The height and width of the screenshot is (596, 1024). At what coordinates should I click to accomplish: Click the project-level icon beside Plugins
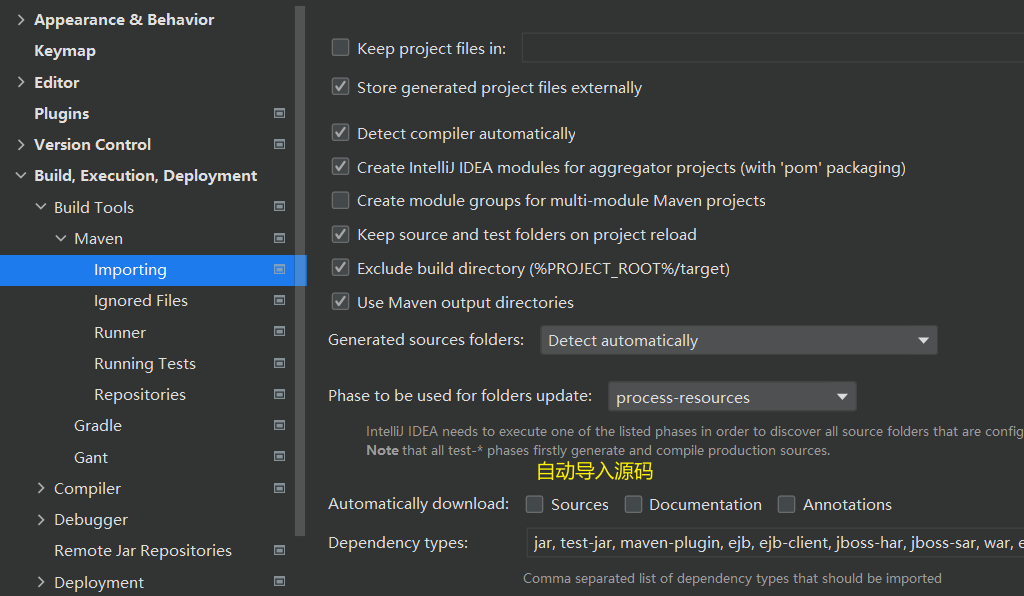(280, 114)
